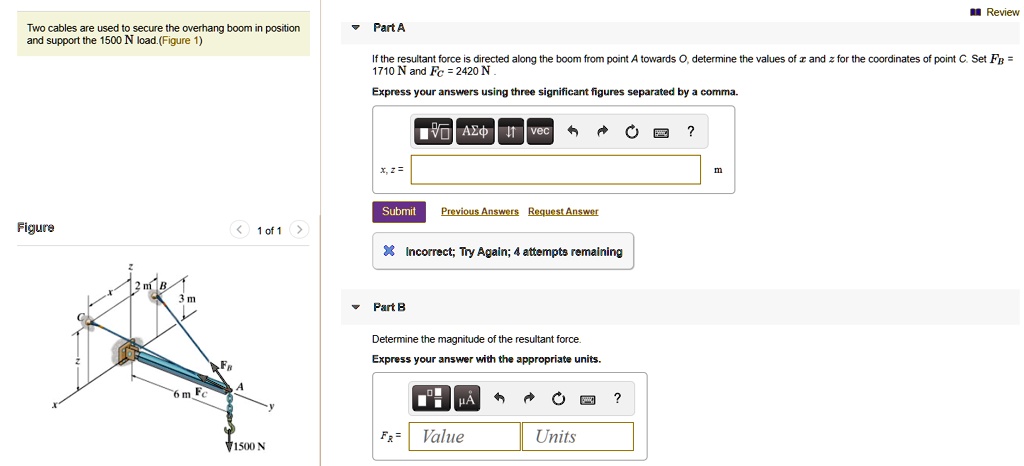Open the µÅ units symbols palette
1024x466 pixels.
(x=467, y=398)
